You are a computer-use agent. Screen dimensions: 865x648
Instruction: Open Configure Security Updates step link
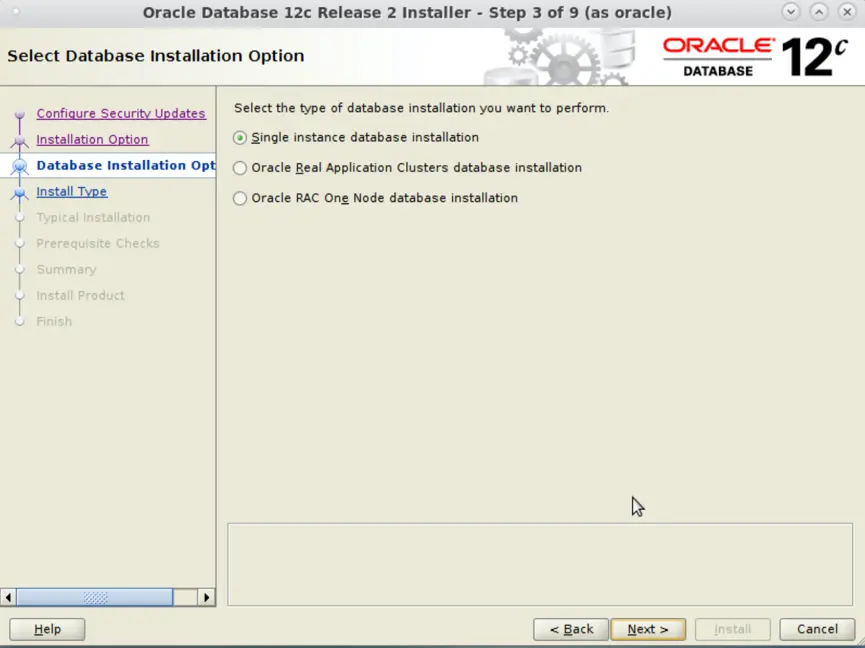click(x=121, y=113)
